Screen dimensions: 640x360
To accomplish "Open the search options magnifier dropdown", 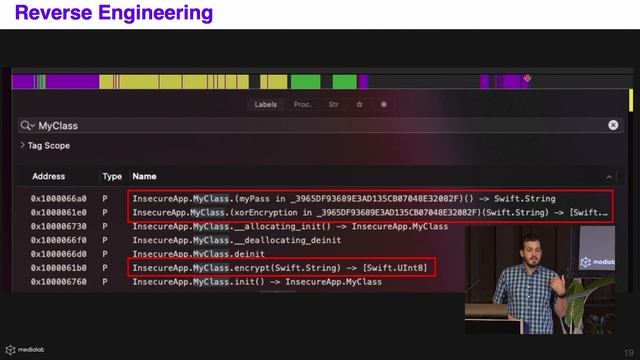I will point(27,125).
